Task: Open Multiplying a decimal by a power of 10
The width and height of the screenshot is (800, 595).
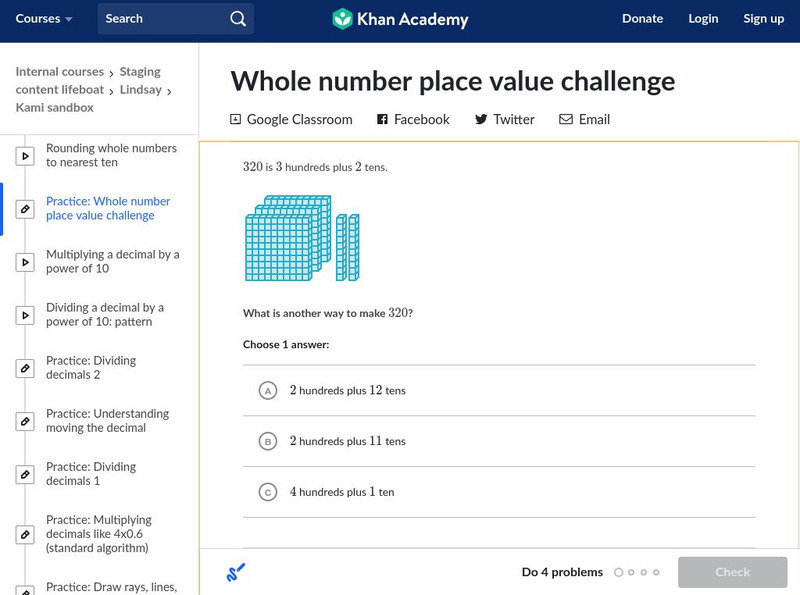Action: point(112,261)
